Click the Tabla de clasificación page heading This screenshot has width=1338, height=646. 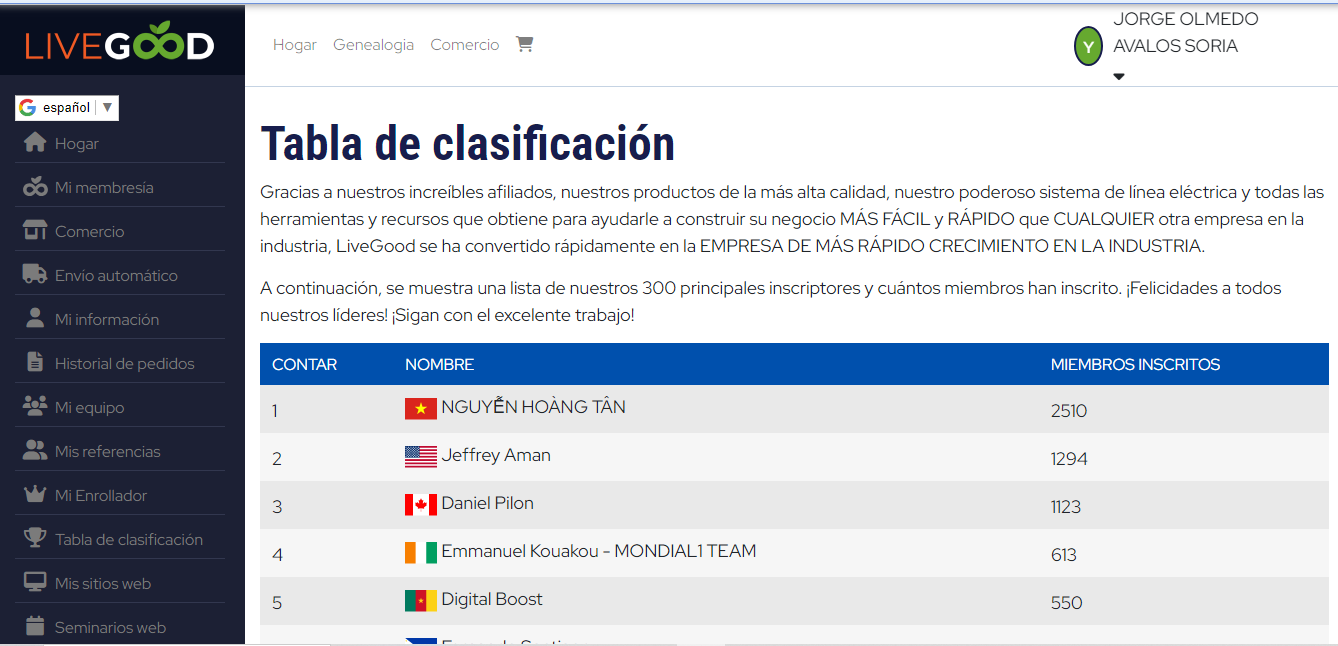coord(467,144)
